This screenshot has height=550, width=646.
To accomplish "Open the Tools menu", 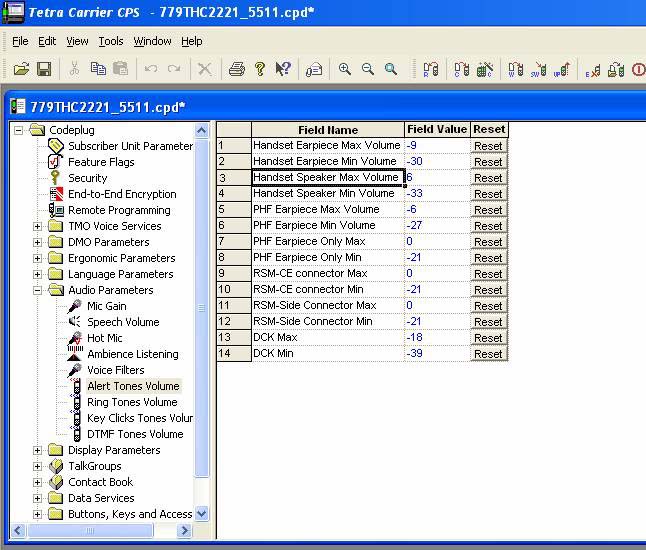I will 111,41.
